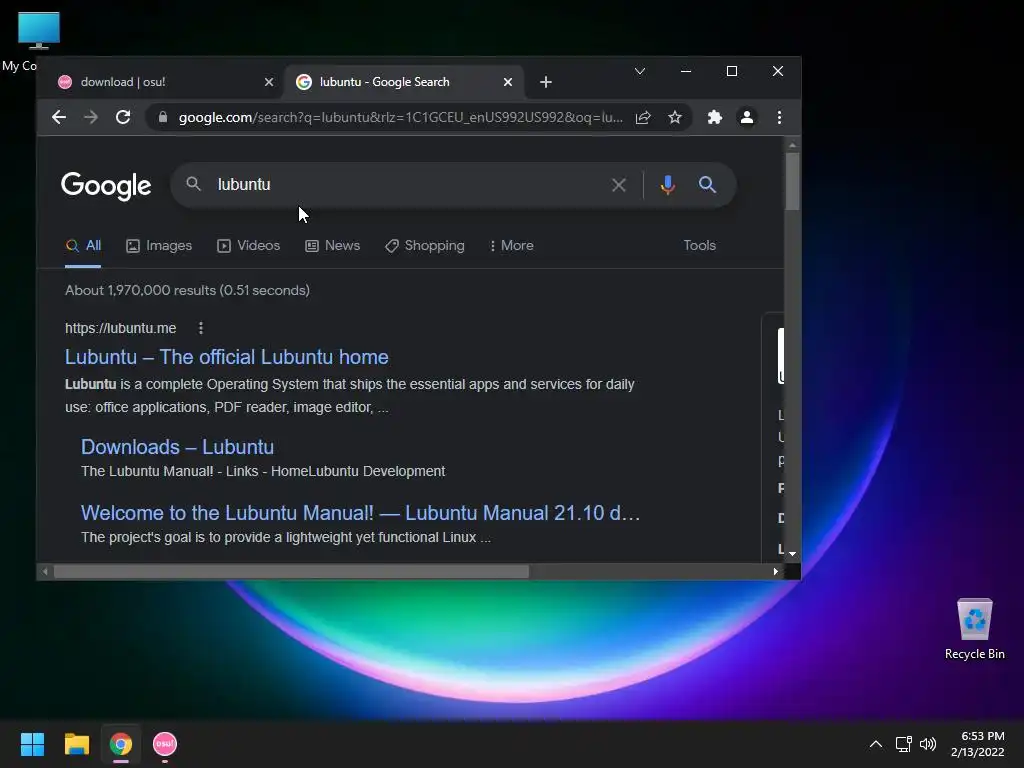Image resolution: width=1024 pixels, height=768 pixels.
Task: Open a new tab with the plus button
Action: tap(546, 82)
